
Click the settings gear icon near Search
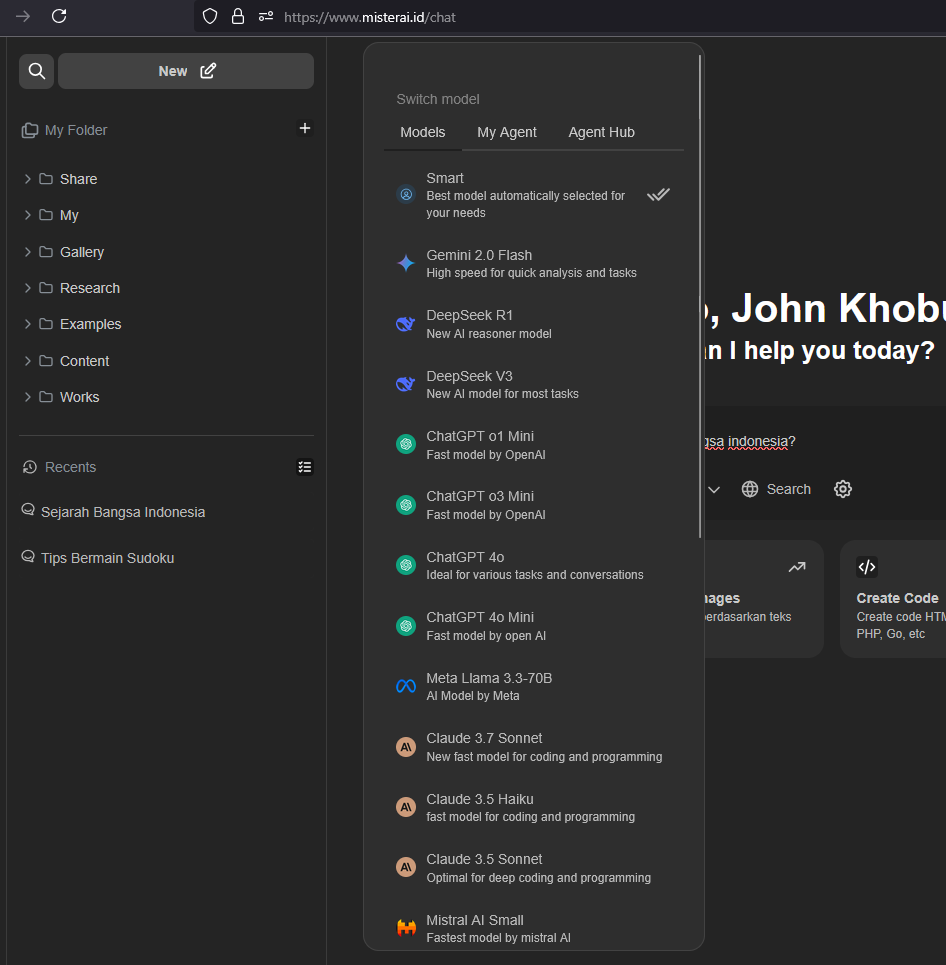click(843, 489)
